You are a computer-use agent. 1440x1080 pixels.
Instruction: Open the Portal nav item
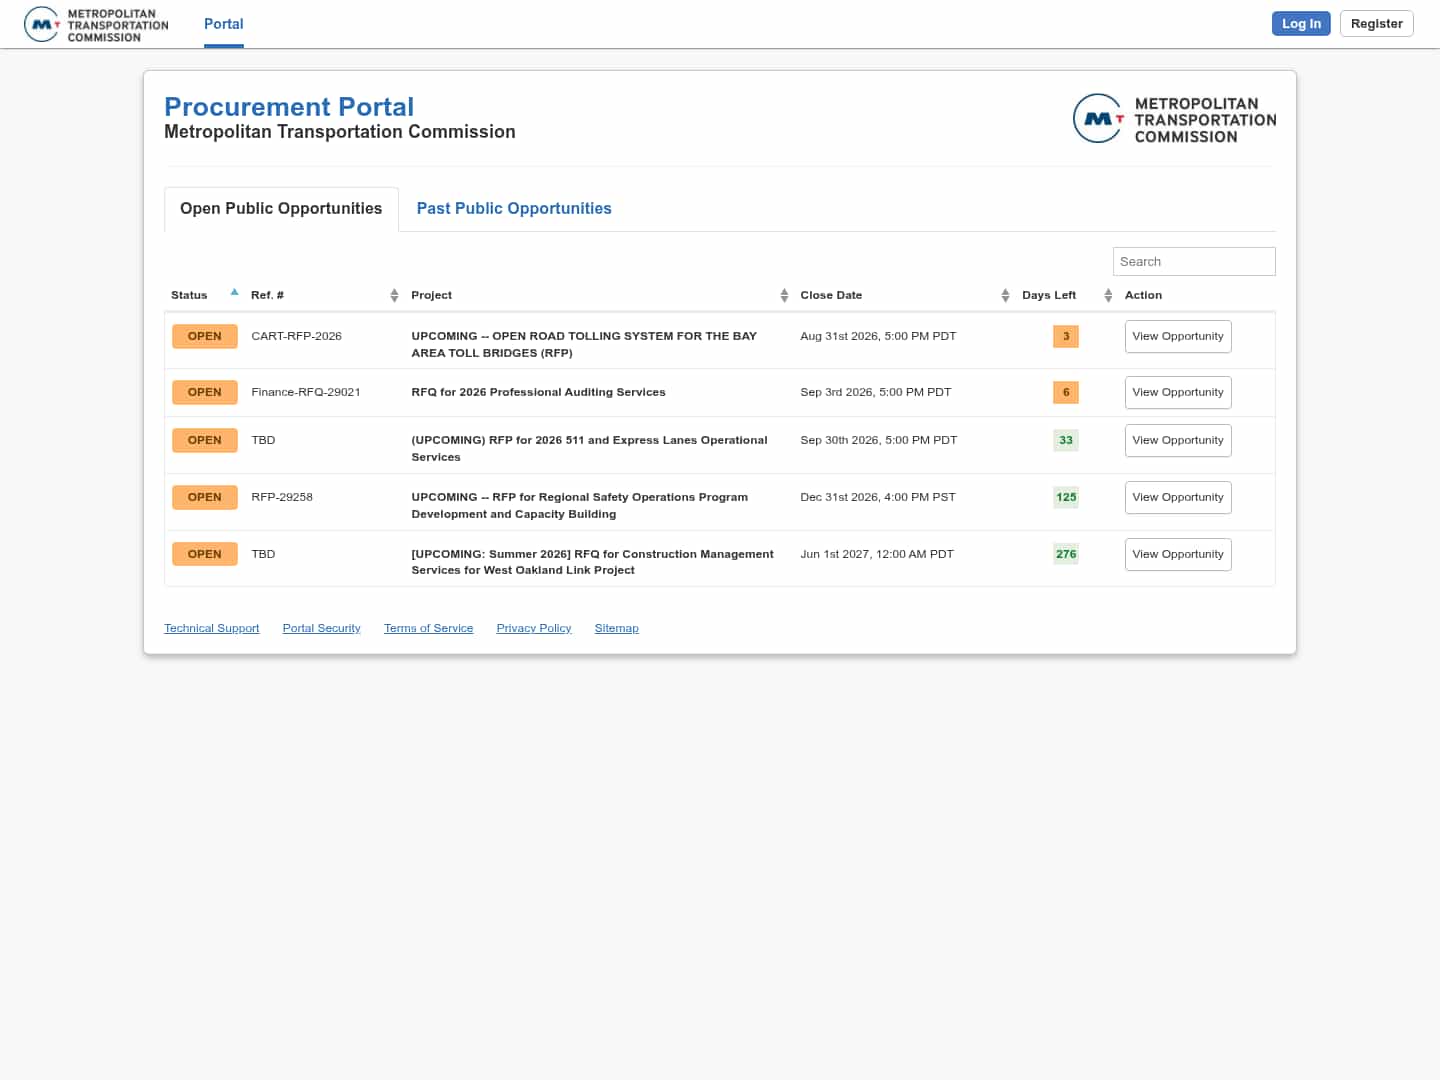(224, 24)
